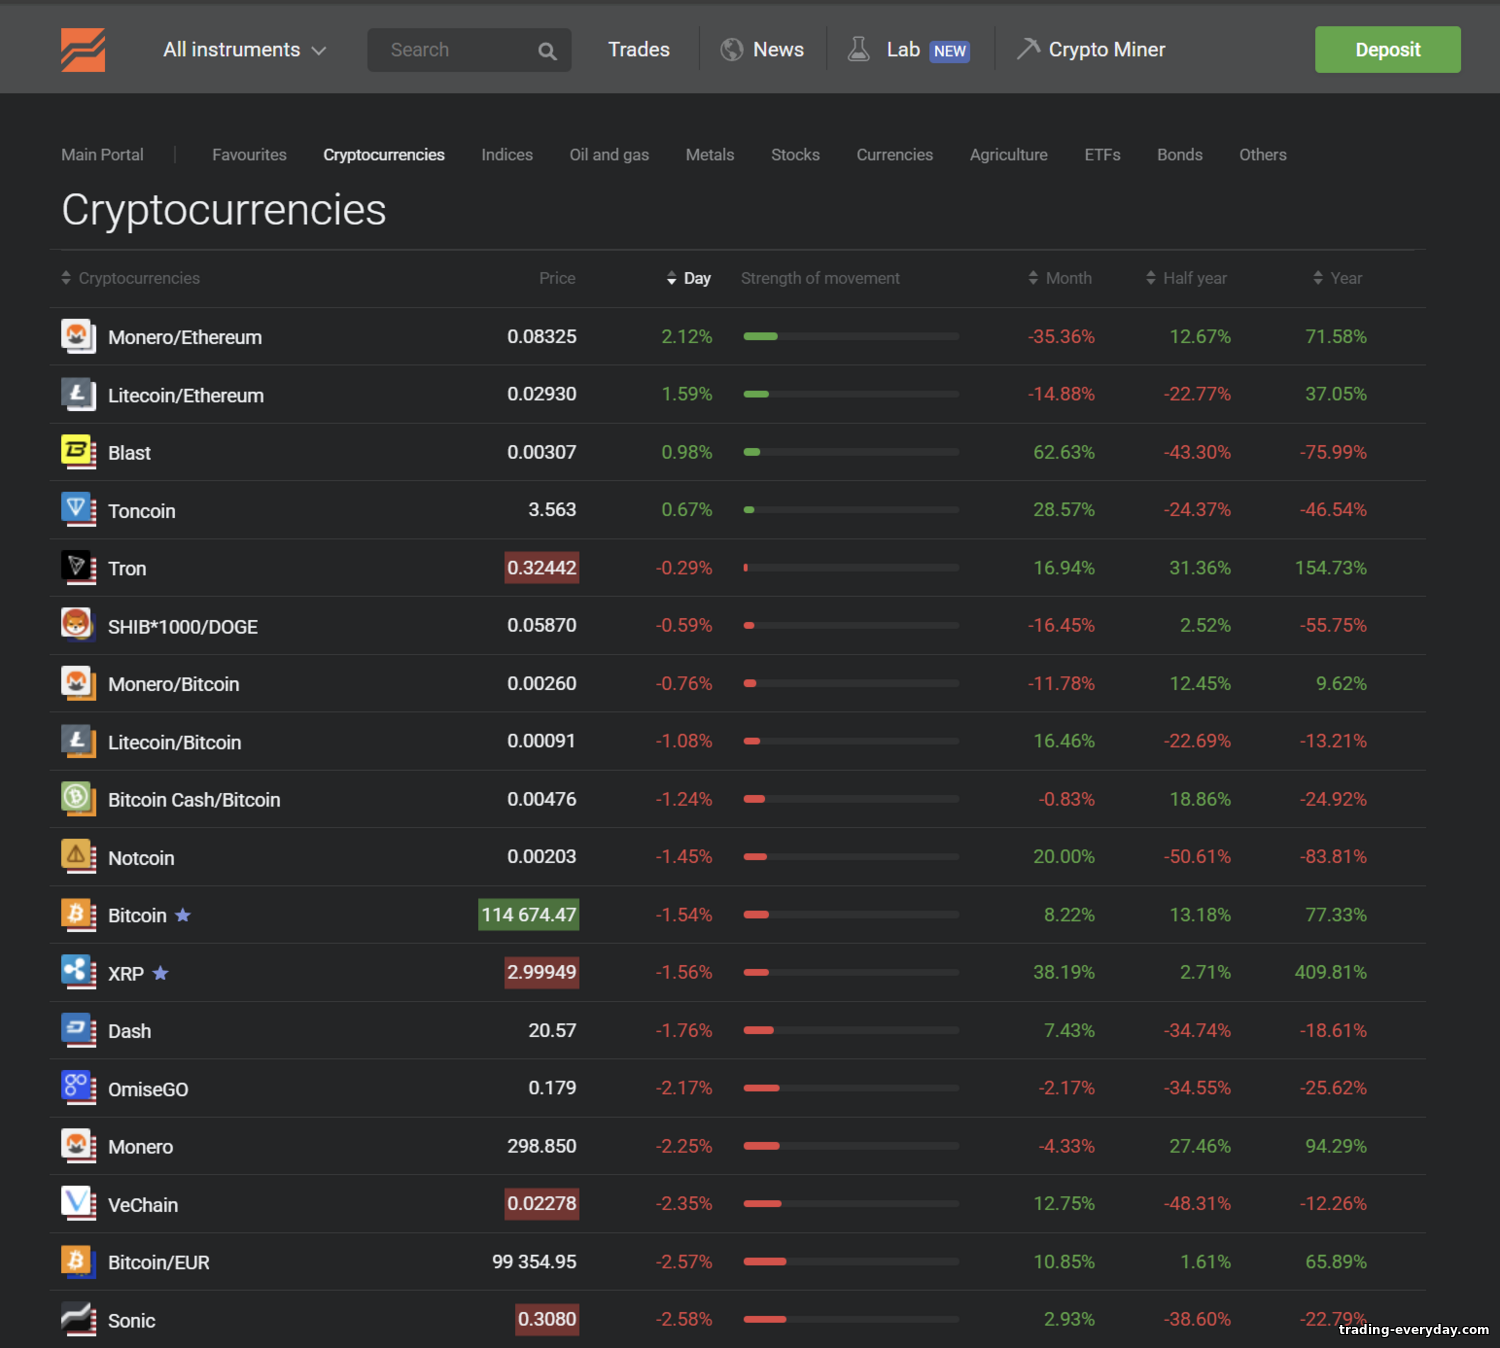
Task: Click the Monero/Bitcoin coin icon
Action: [78, 683]
